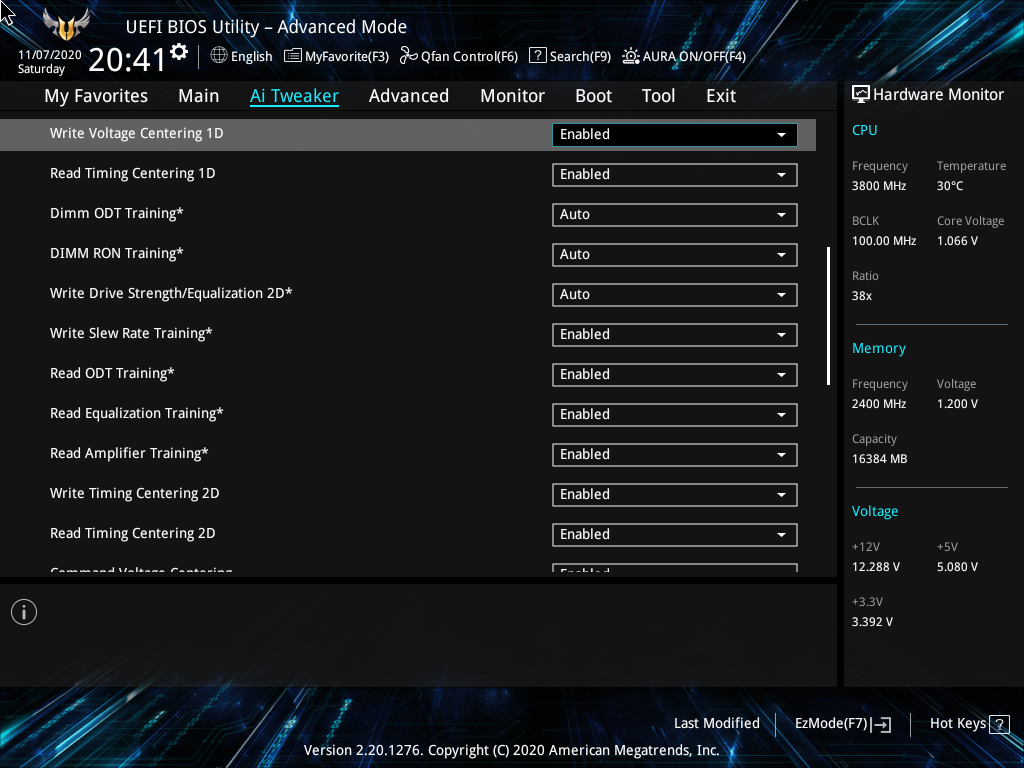Open the Monitor tab

tap(513, 95)
